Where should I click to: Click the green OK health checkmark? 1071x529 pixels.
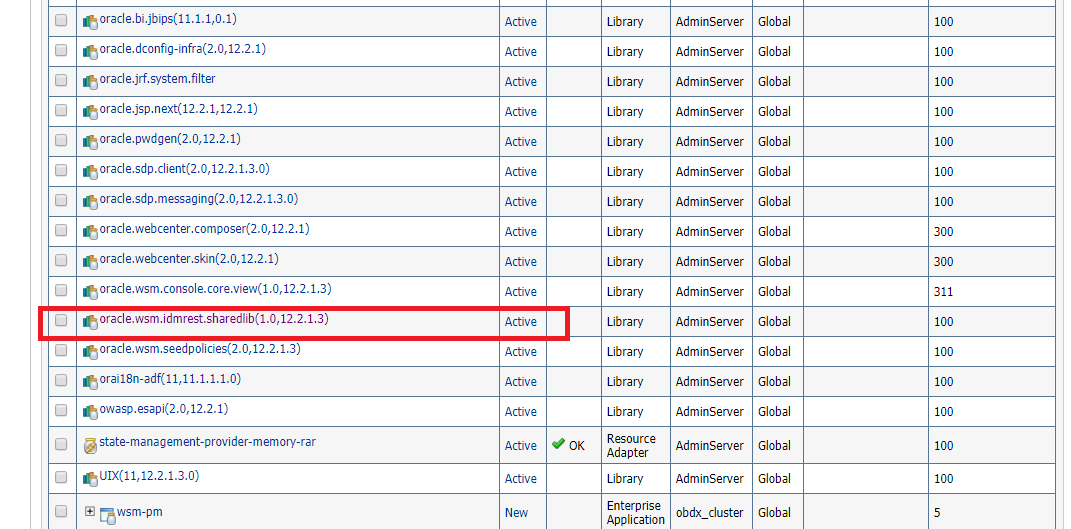point(558,444)
